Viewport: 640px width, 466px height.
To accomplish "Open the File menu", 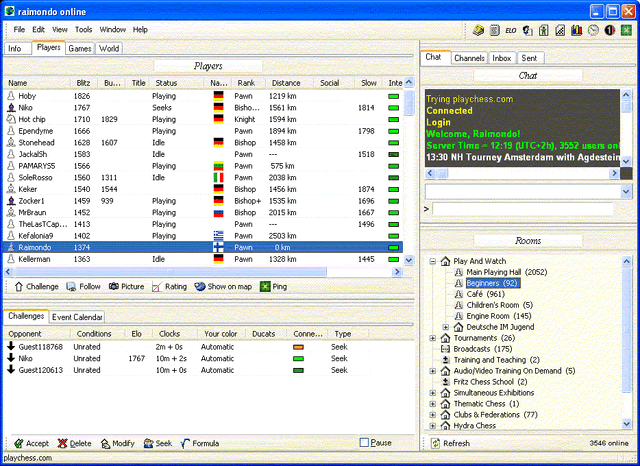I will click(x=19, y=29).
